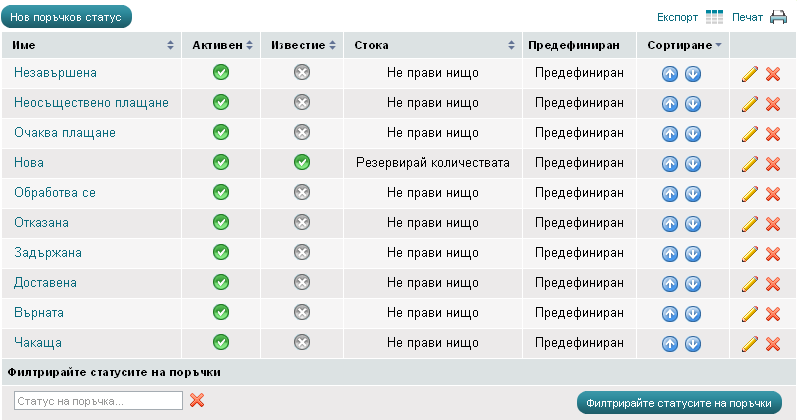Click the printer icon next to Печат
The image size is (797, 420).
pos(778,17)
